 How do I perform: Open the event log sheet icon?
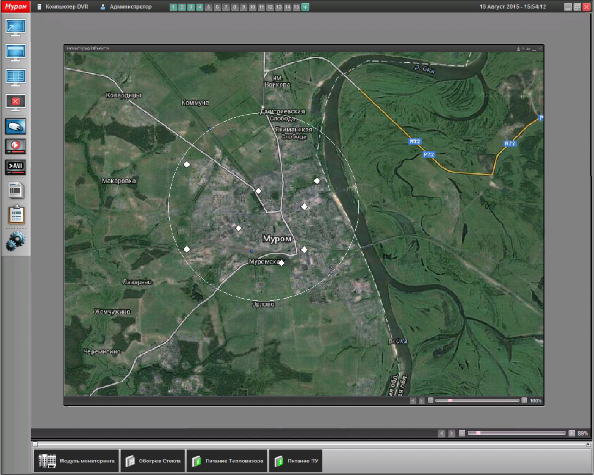tap(16, 190)
